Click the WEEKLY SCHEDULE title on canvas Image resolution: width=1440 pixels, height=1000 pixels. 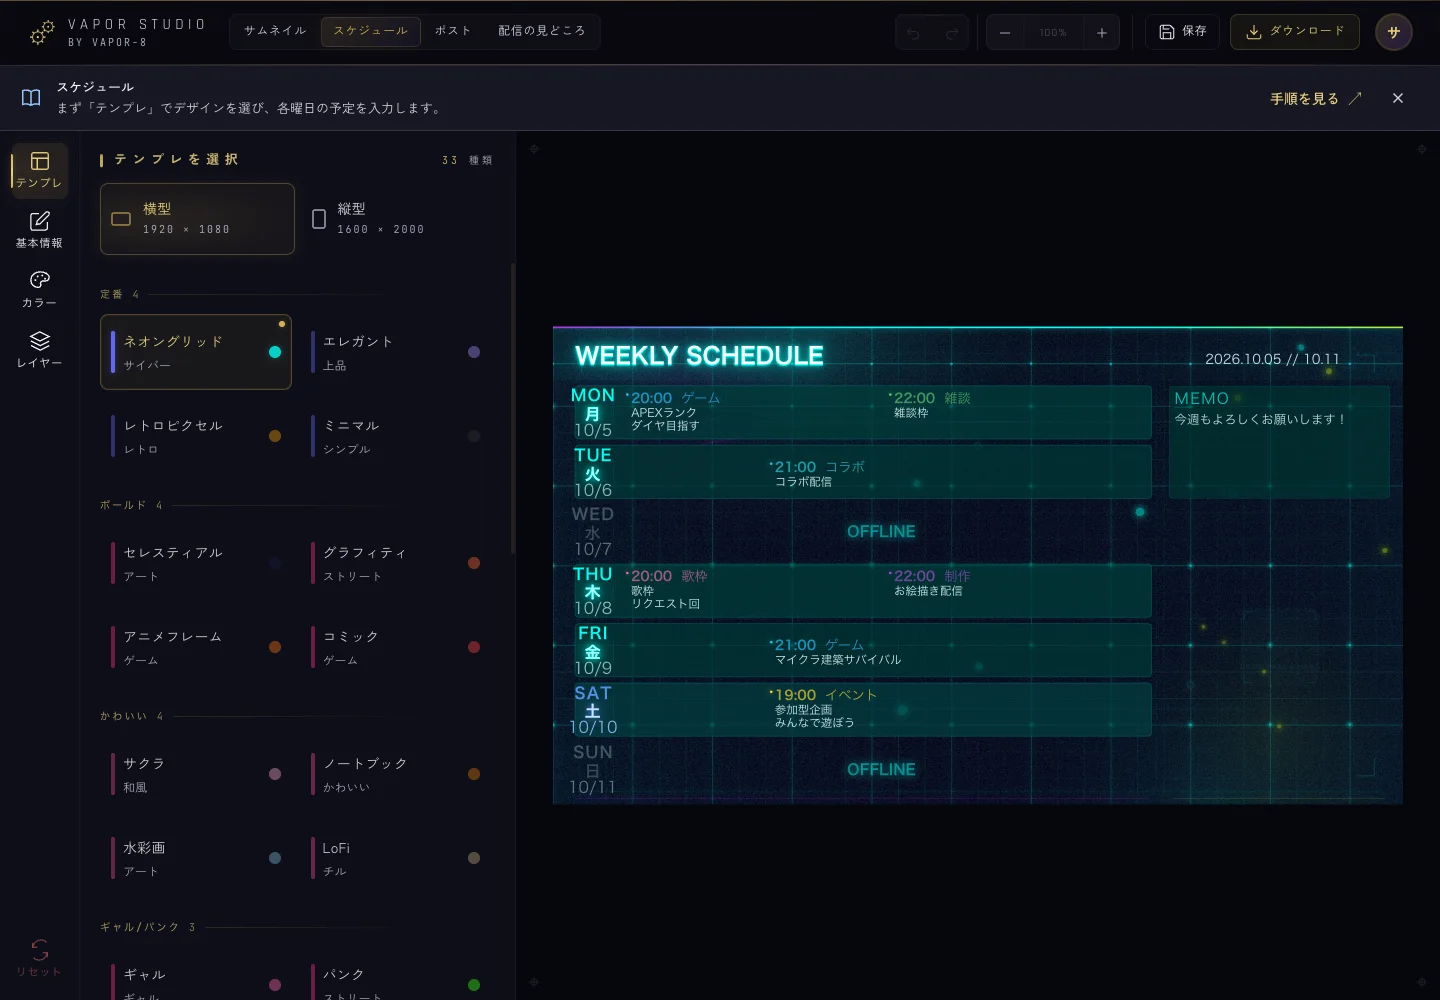tap(699, 356)
